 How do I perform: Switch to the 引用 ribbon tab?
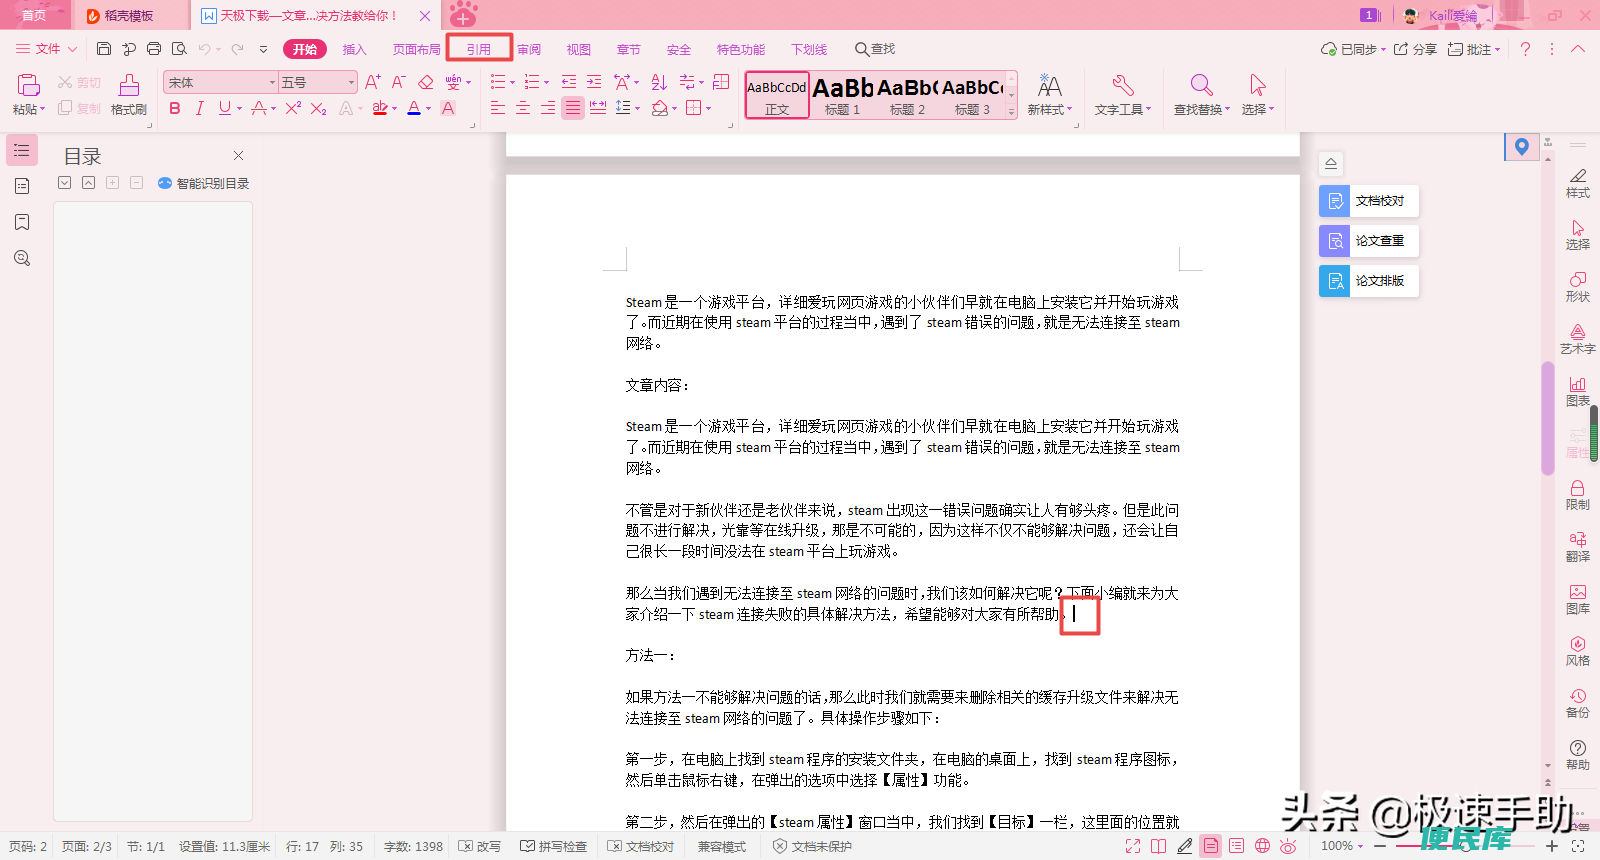click(479, 49)
